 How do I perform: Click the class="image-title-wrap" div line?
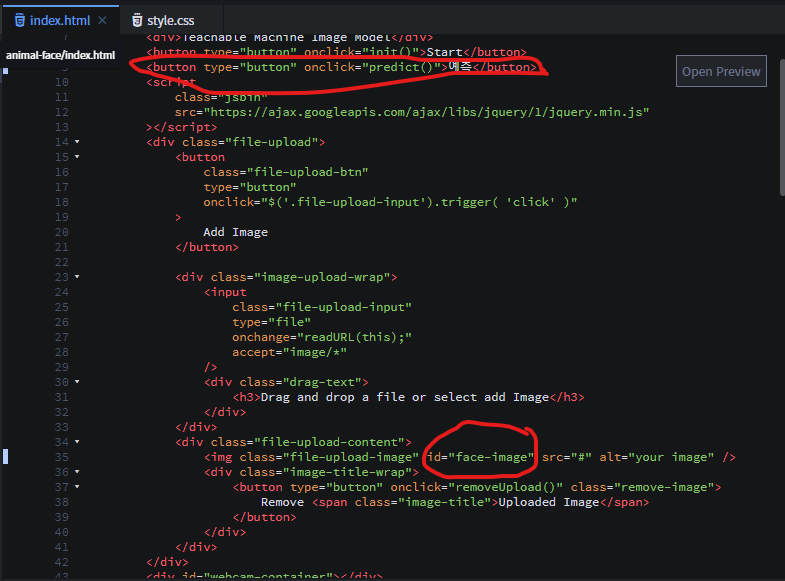(x=311, y=472)
